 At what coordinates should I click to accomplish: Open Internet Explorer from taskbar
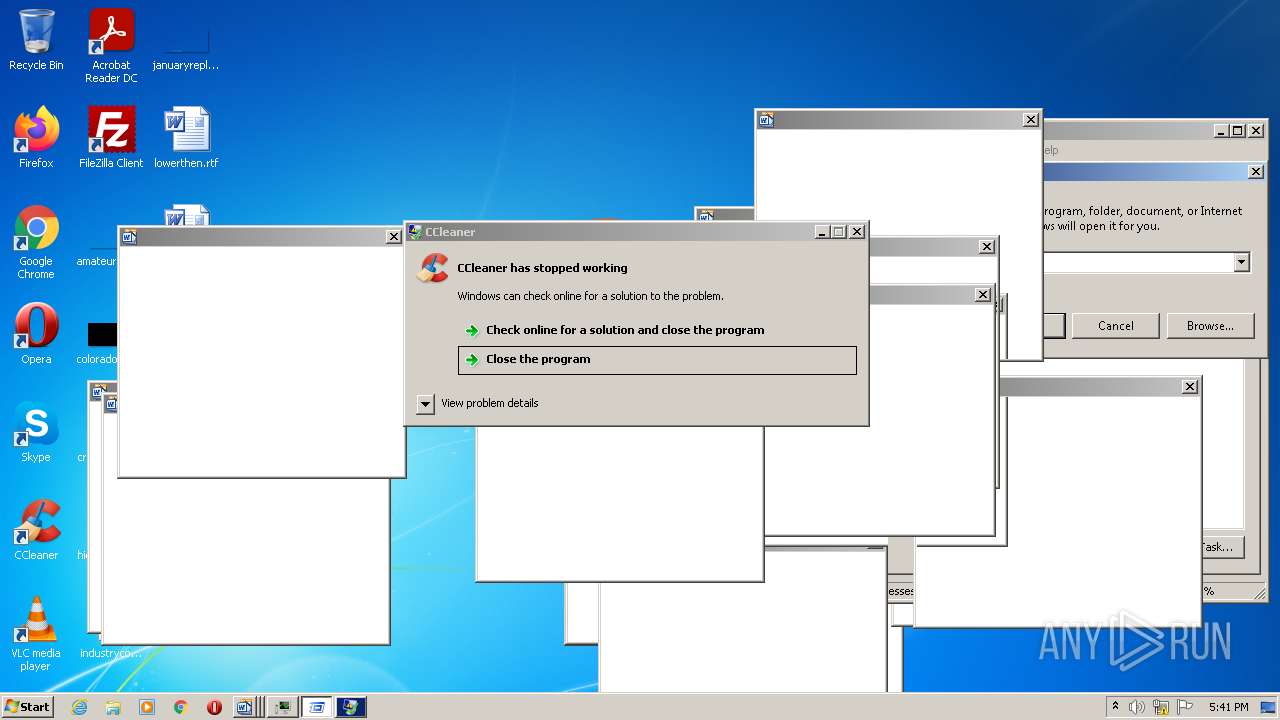pos(80,707)
